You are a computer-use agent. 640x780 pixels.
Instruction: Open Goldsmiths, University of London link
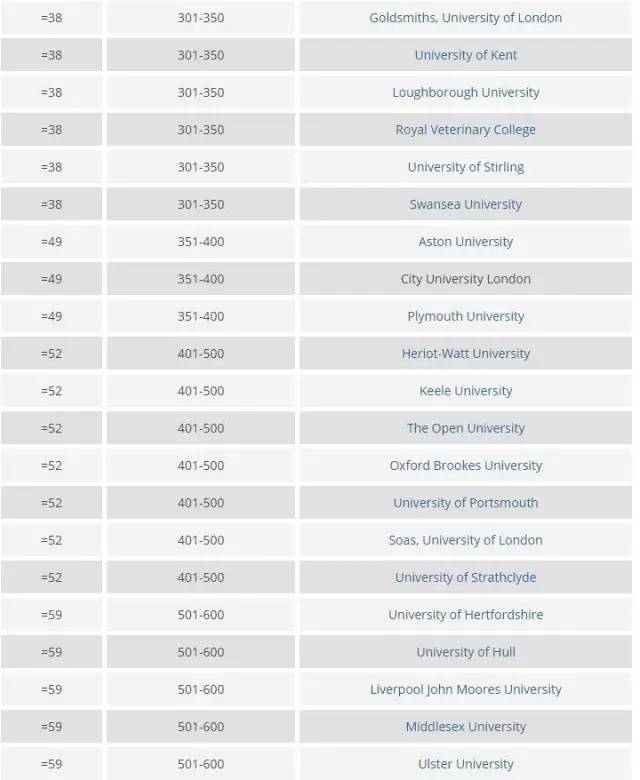click(465, 18)
